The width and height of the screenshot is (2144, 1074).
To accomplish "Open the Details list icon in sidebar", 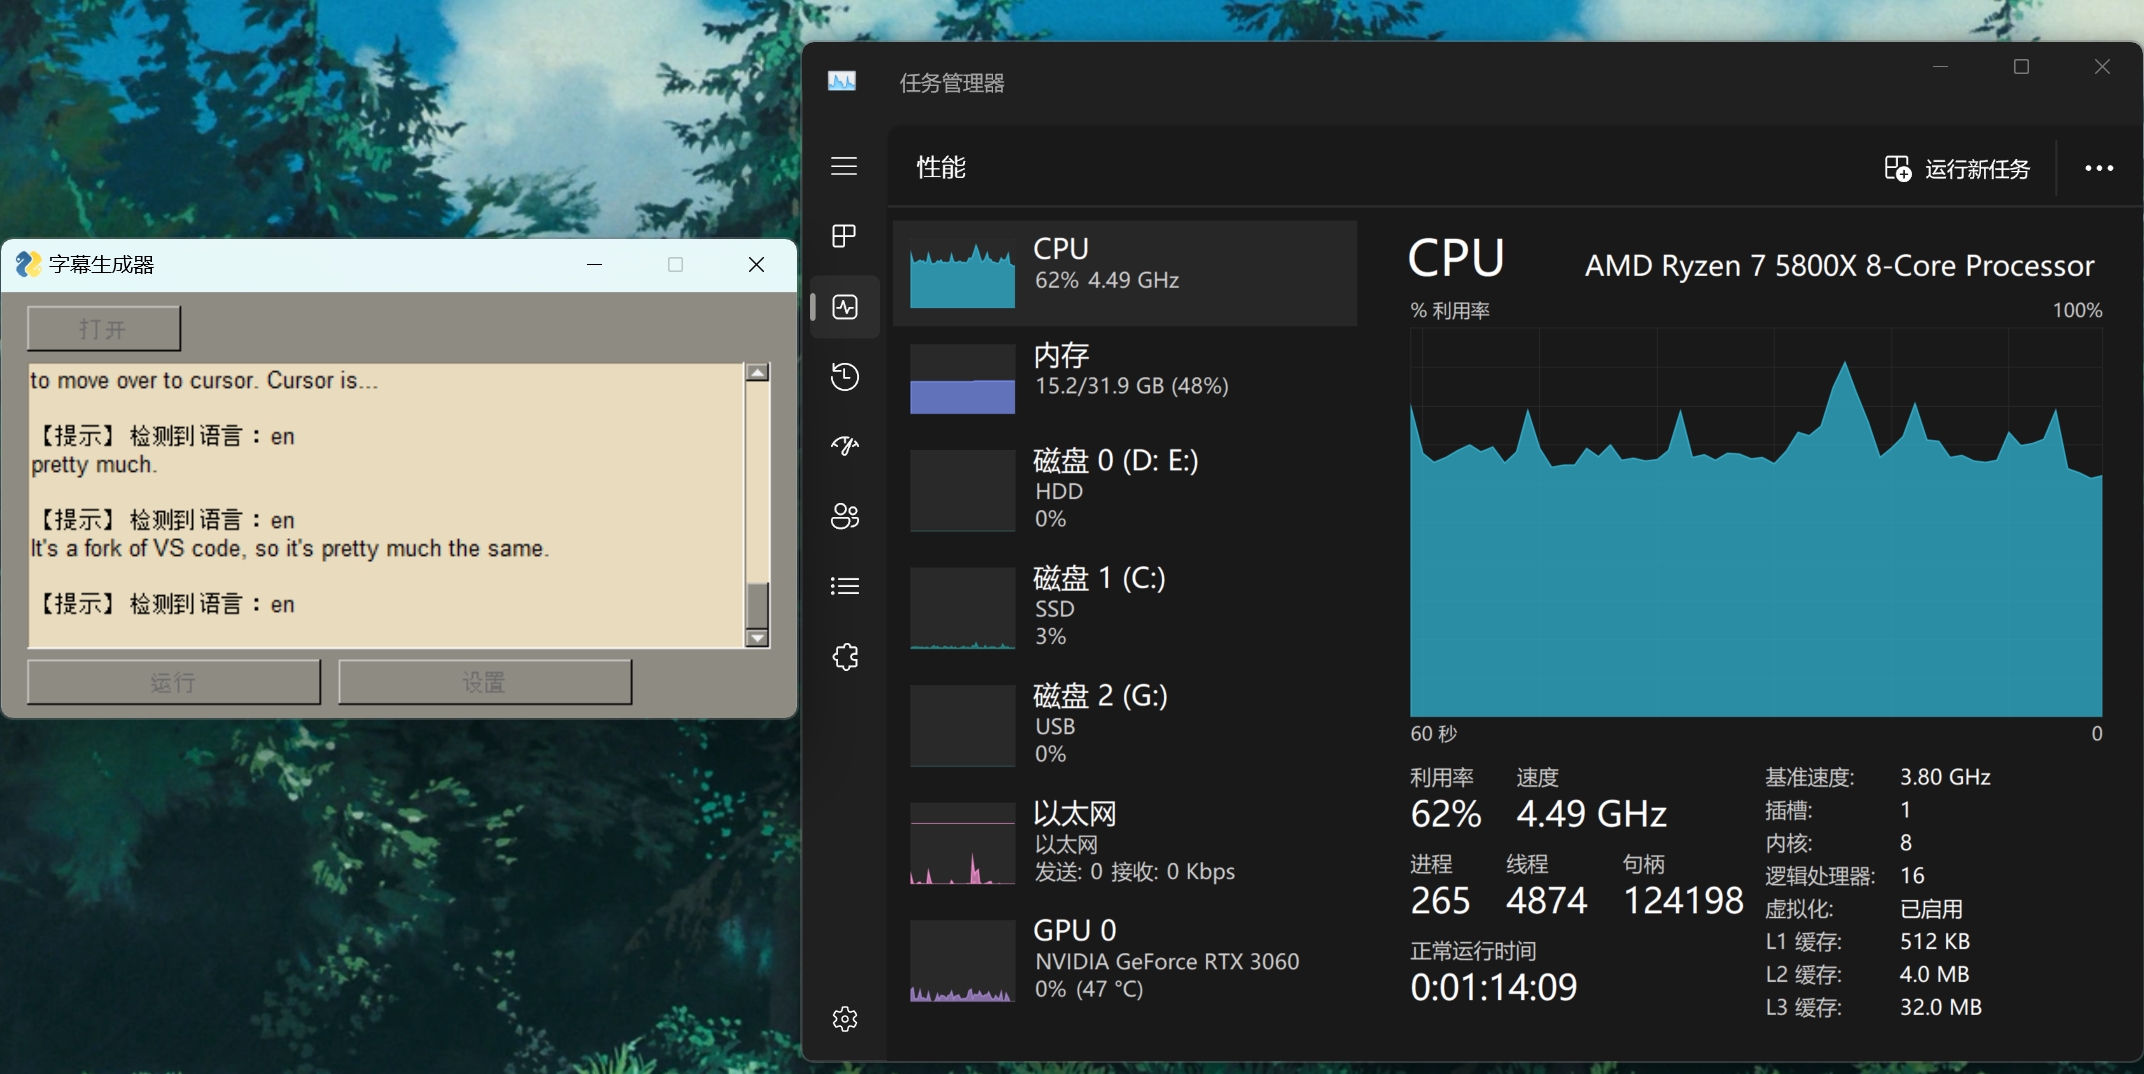I will click(x=845, y=586).
